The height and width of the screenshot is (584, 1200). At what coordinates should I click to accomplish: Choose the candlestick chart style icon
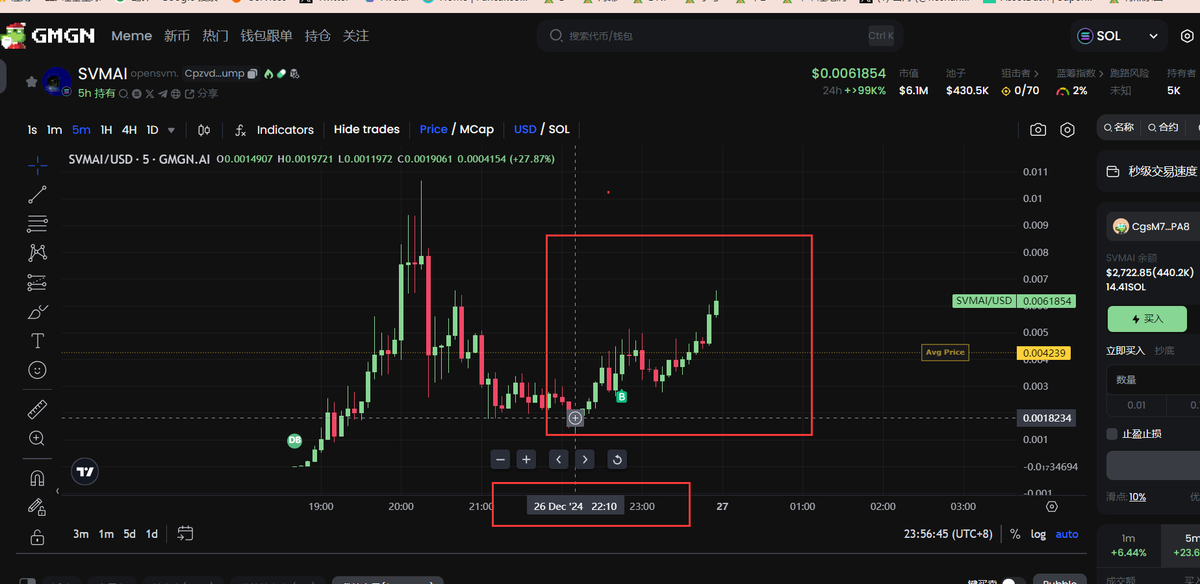pos(204,130)
